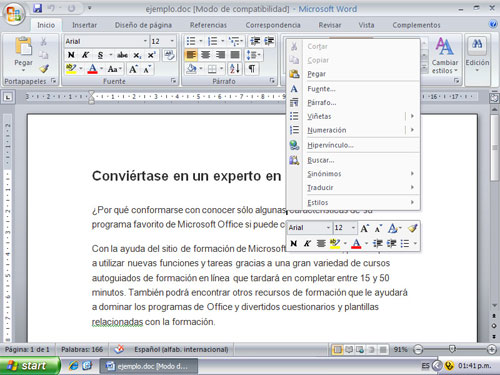The height and width of the screenshot is (375, 500).
Task: Toggle strikethrough (abc) in the ribbon
Action: [122, 55]
